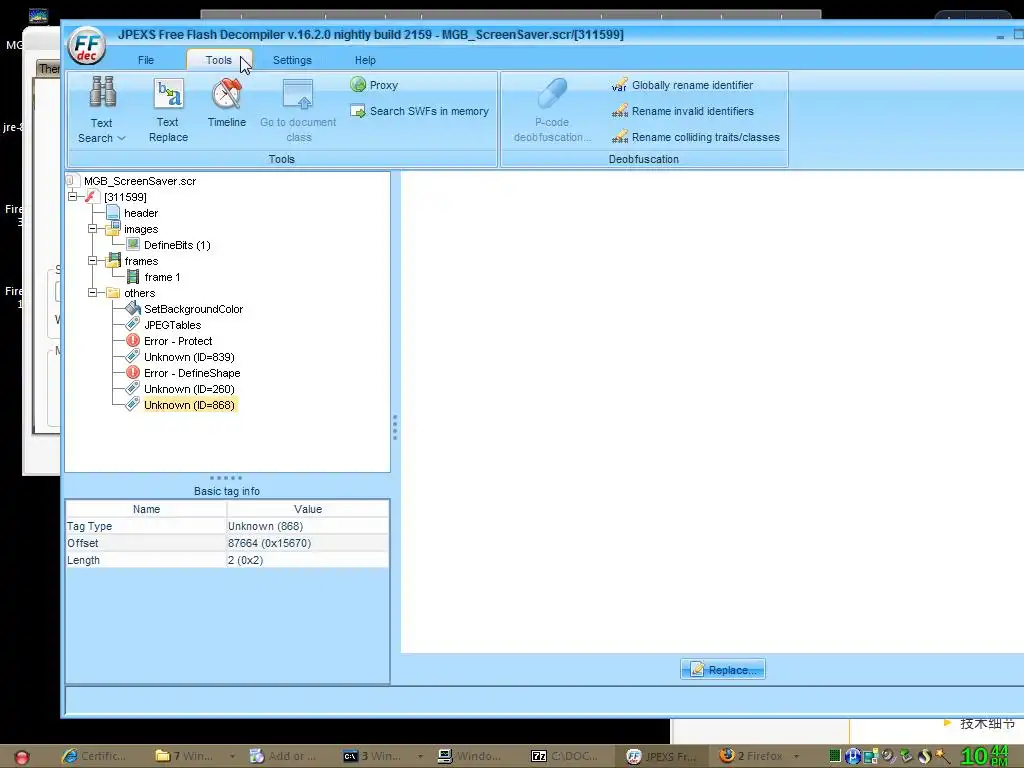The width and height of the screenshot is (1024, 768).
Task: Open the 7z C:\DOC... taskbar item
Action: coord(565,756)
